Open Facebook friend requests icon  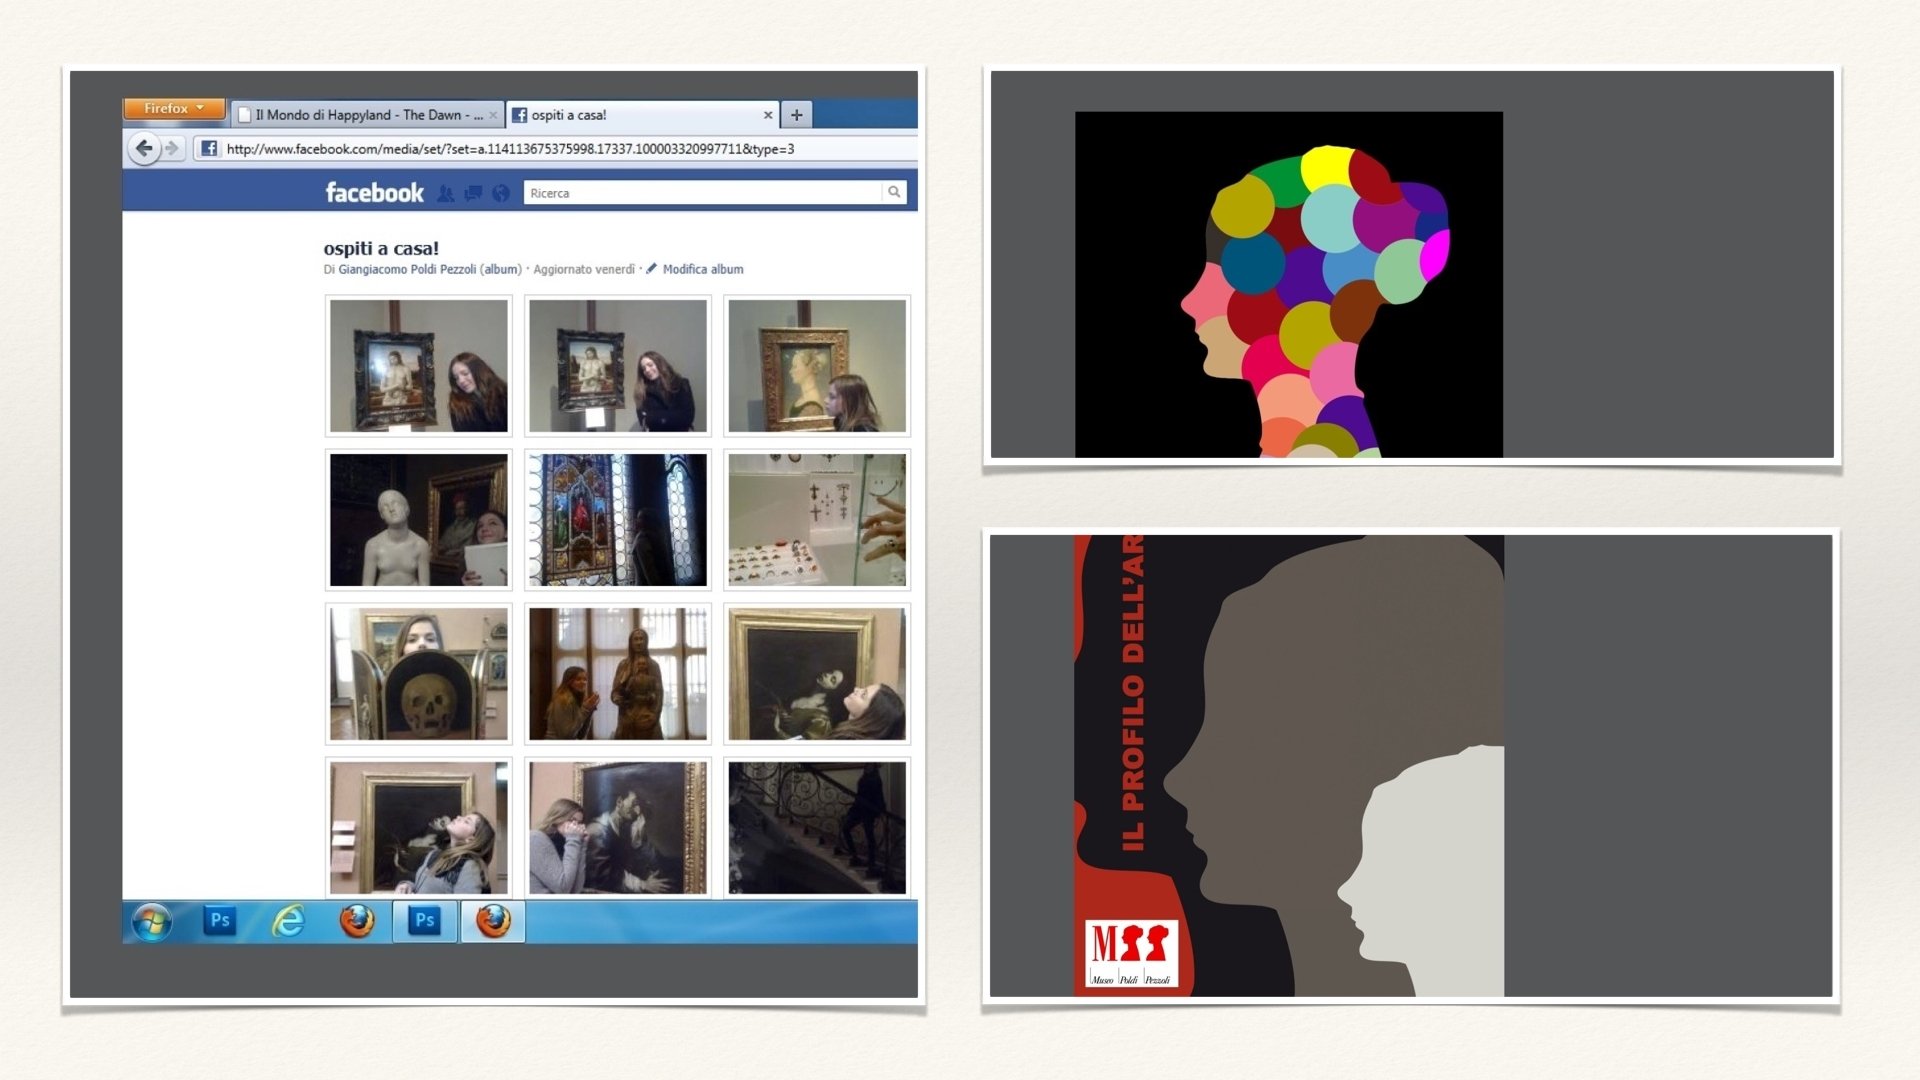click(446, 193)
